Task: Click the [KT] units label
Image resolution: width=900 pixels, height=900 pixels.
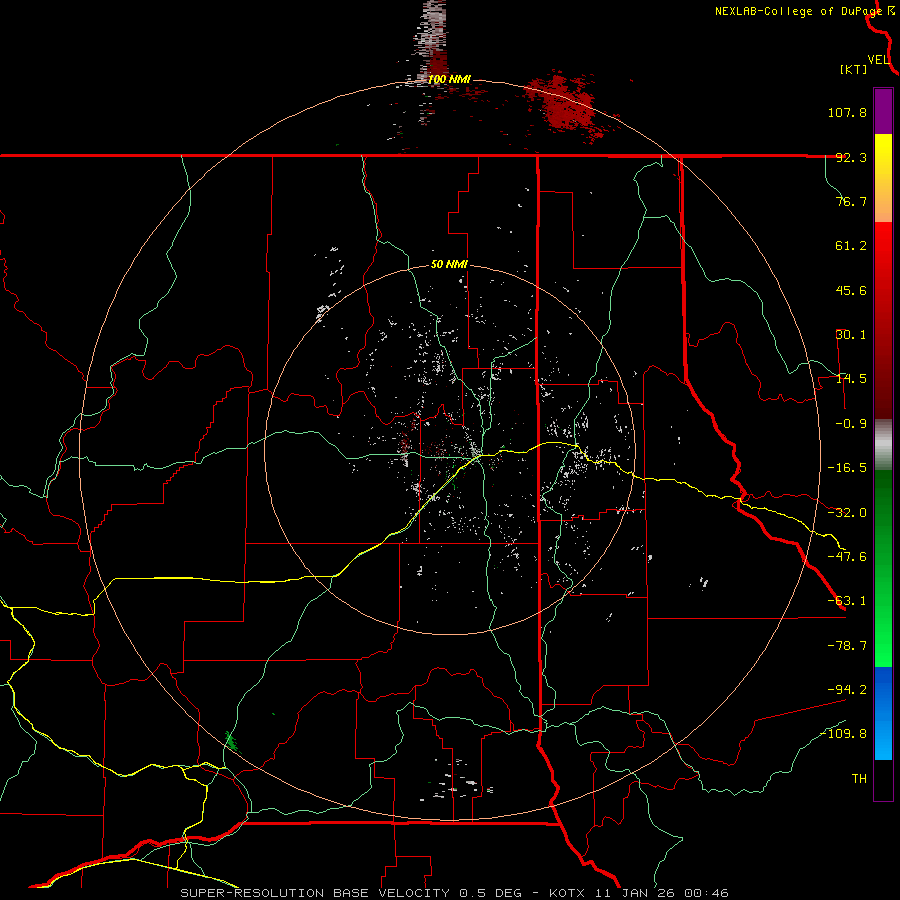Action: click(854, 69)
